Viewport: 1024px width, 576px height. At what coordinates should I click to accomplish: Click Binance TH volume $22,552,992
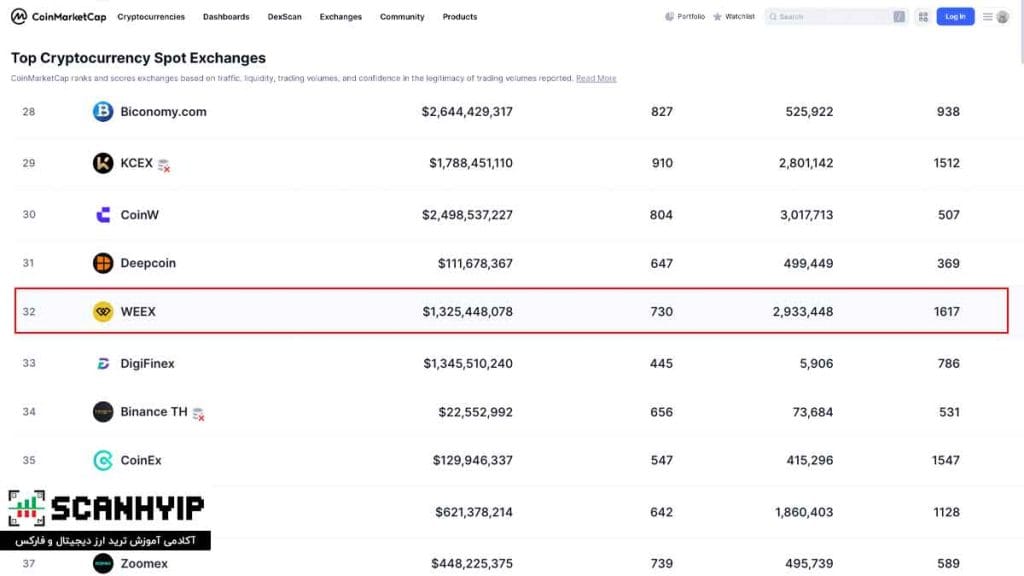point(475,412)
